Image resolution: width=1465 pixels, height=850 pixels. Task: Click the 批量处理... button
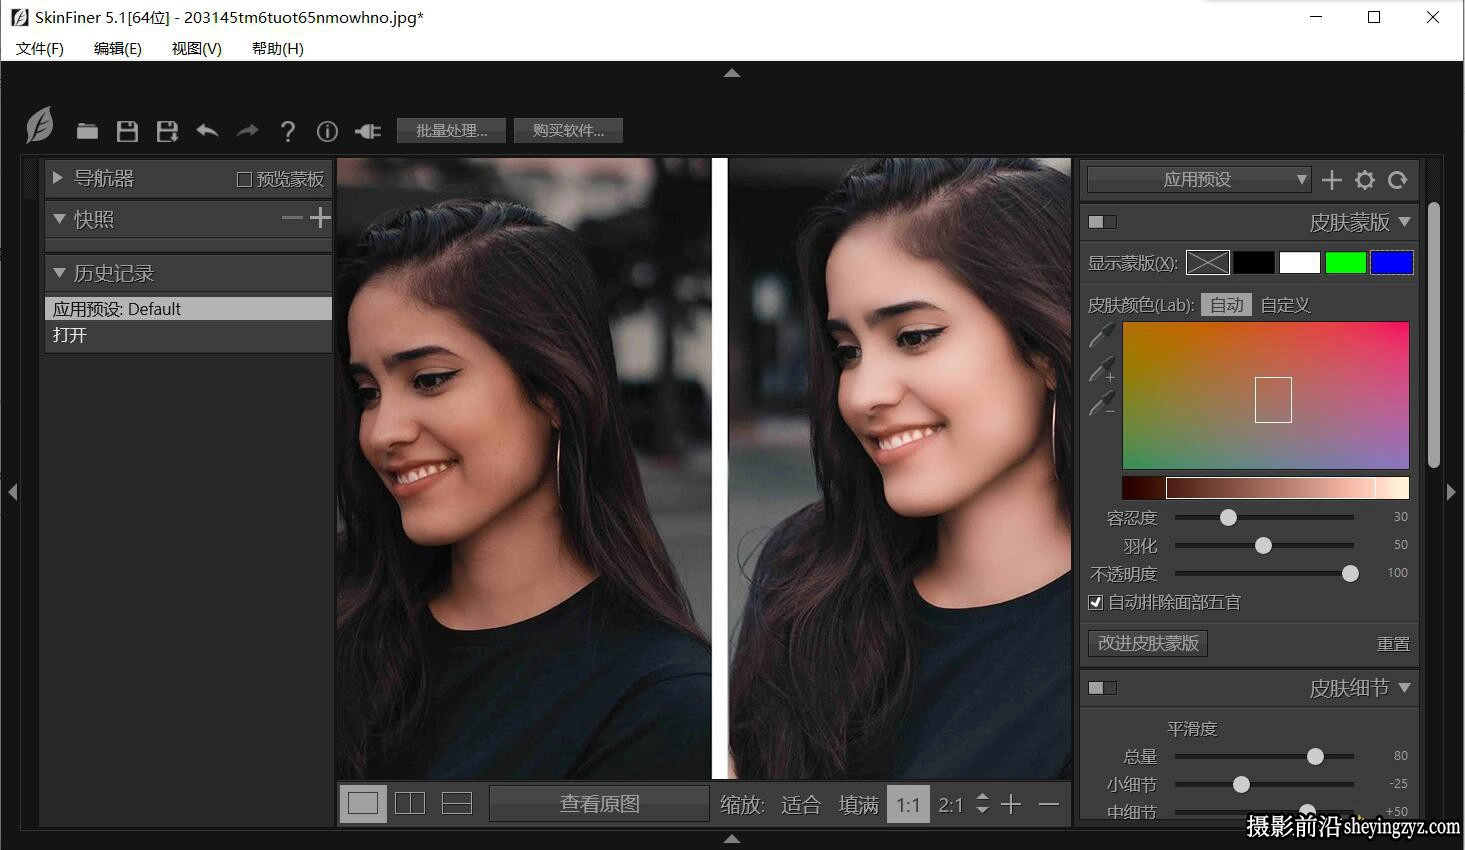[x=452, y=131]
